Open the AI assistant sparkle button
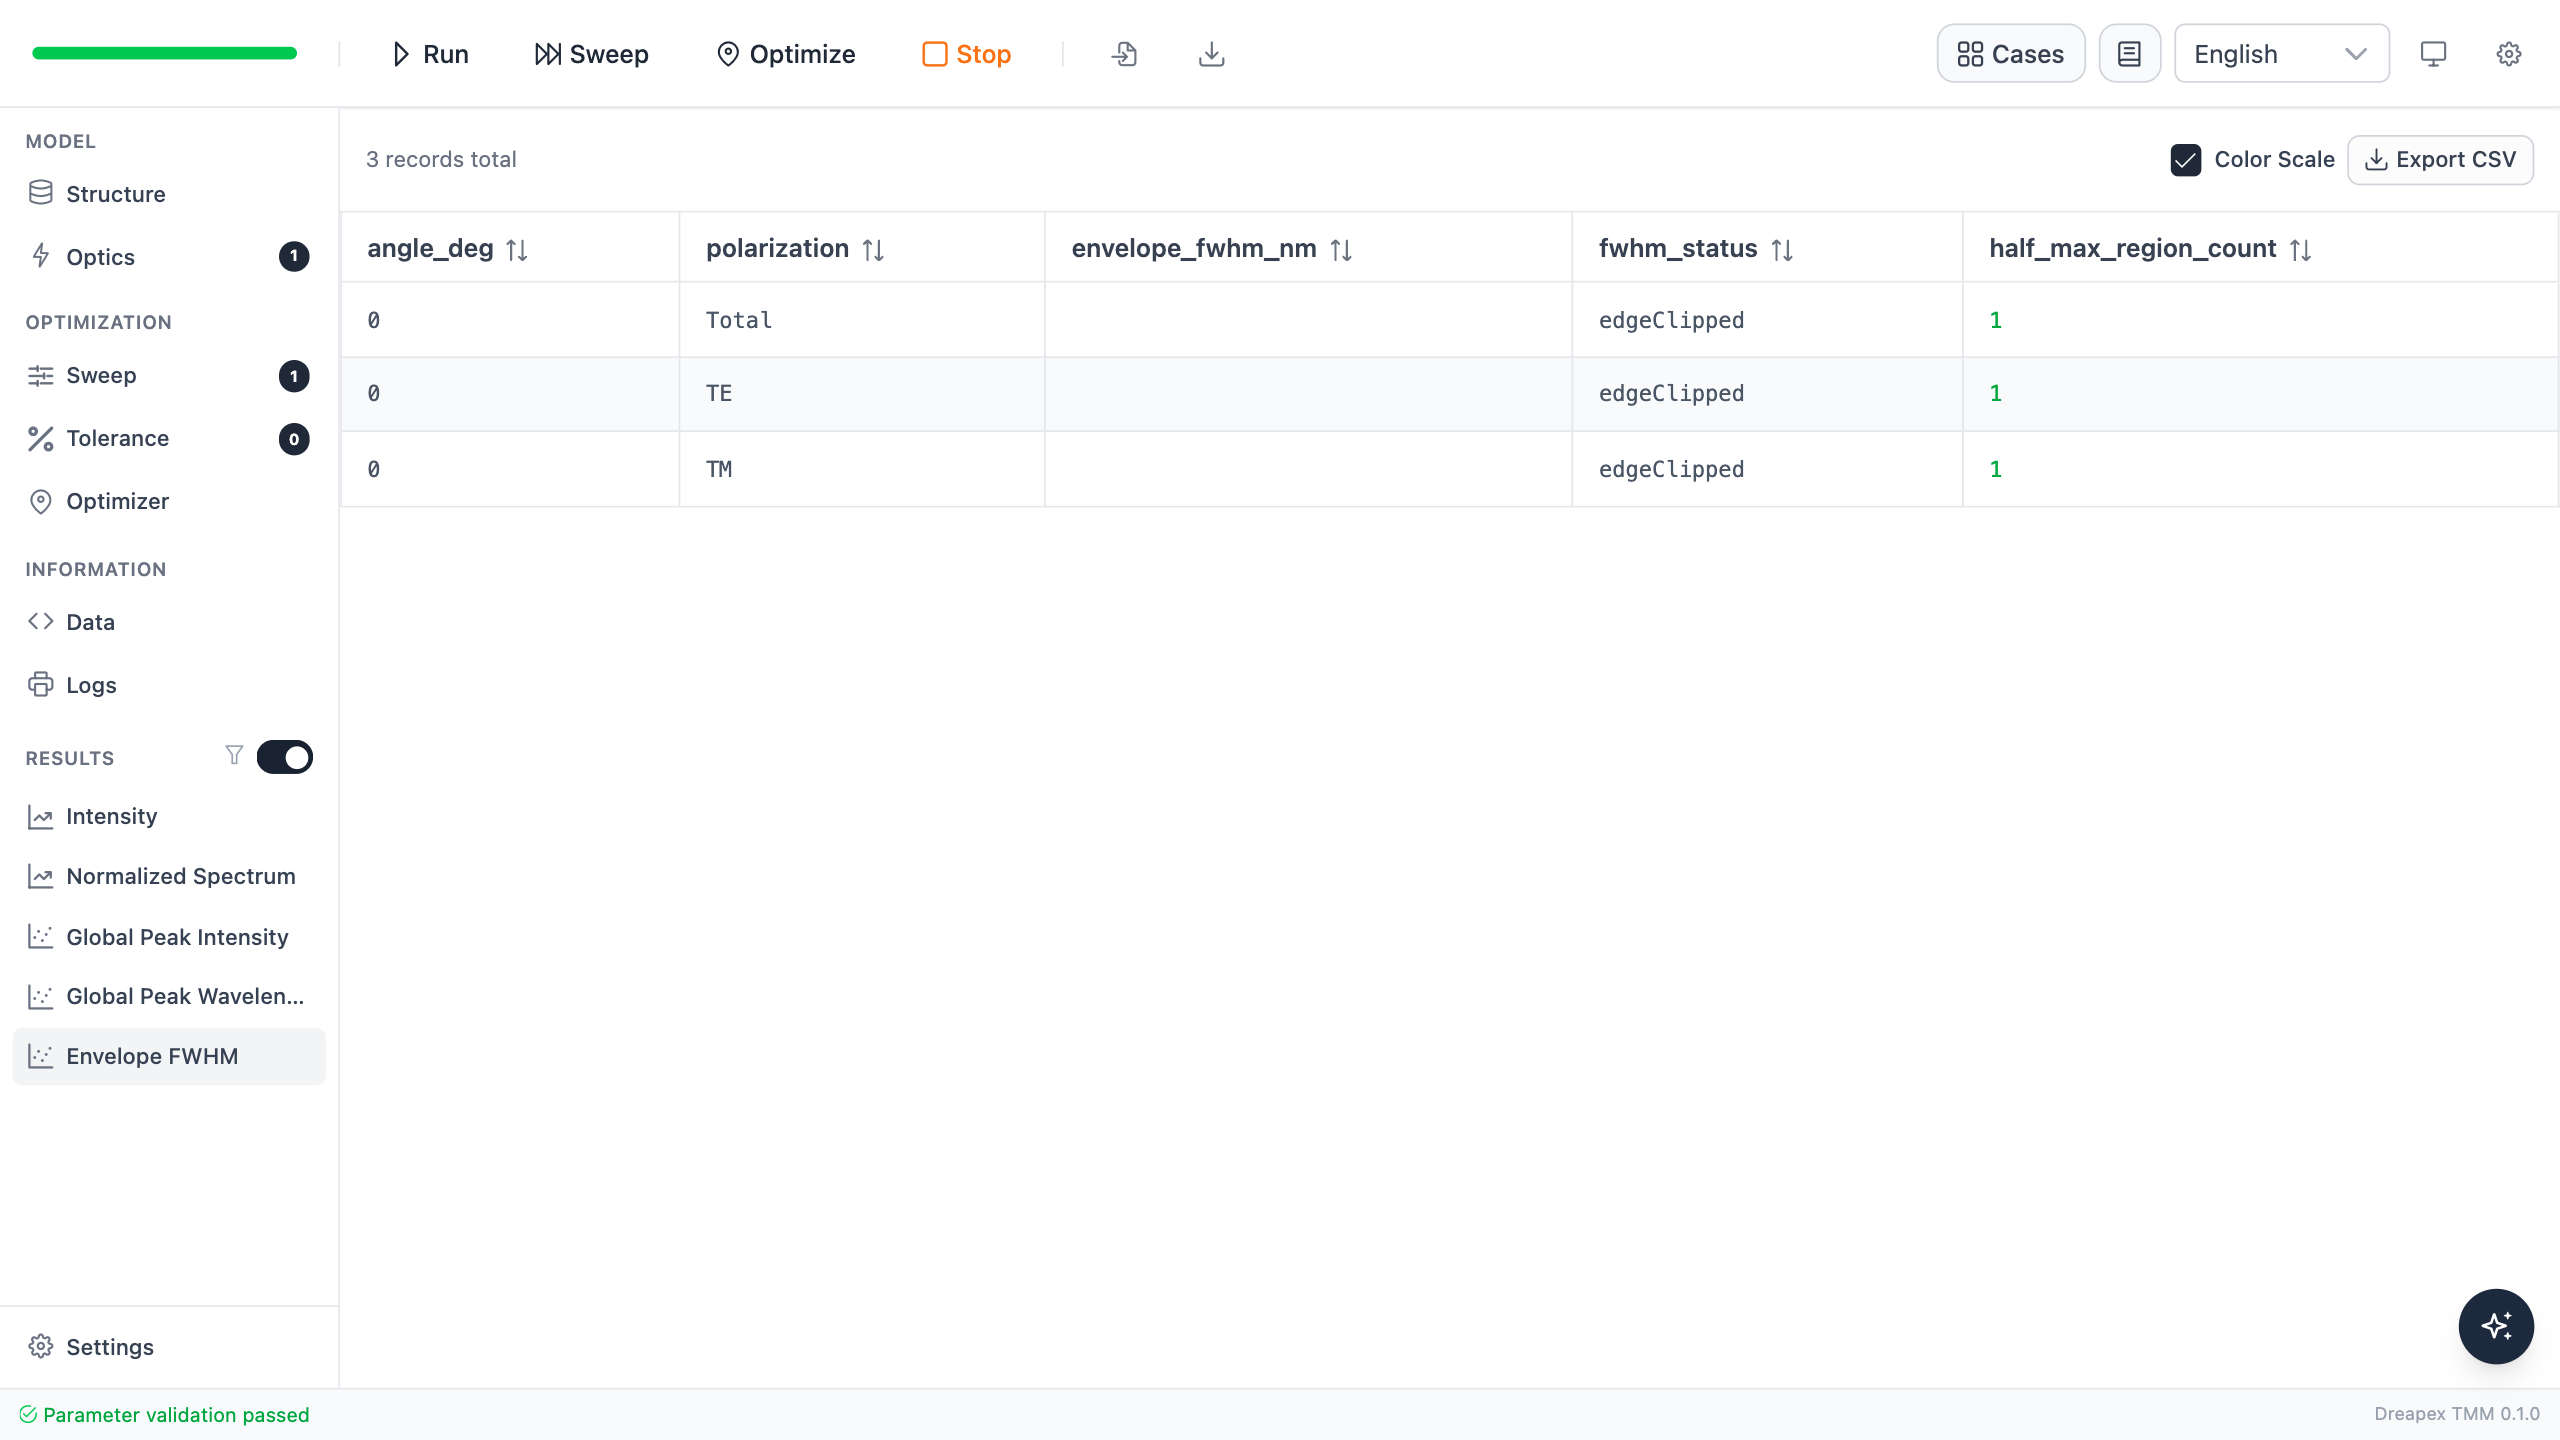The height and width of the screenshot is (1440, 2560). 2496,1326
